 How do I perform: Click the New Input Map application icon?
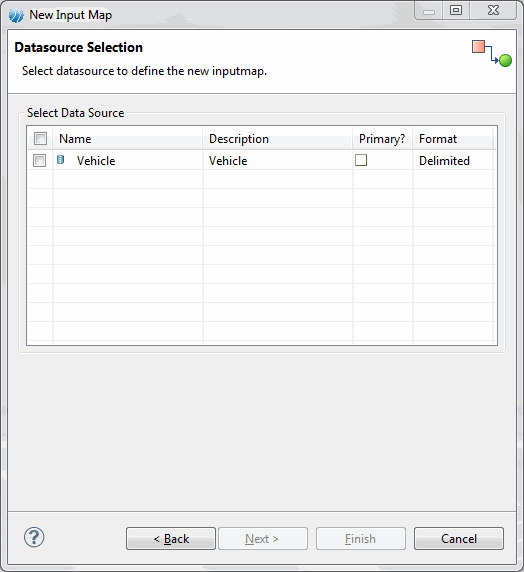[16, 16]
